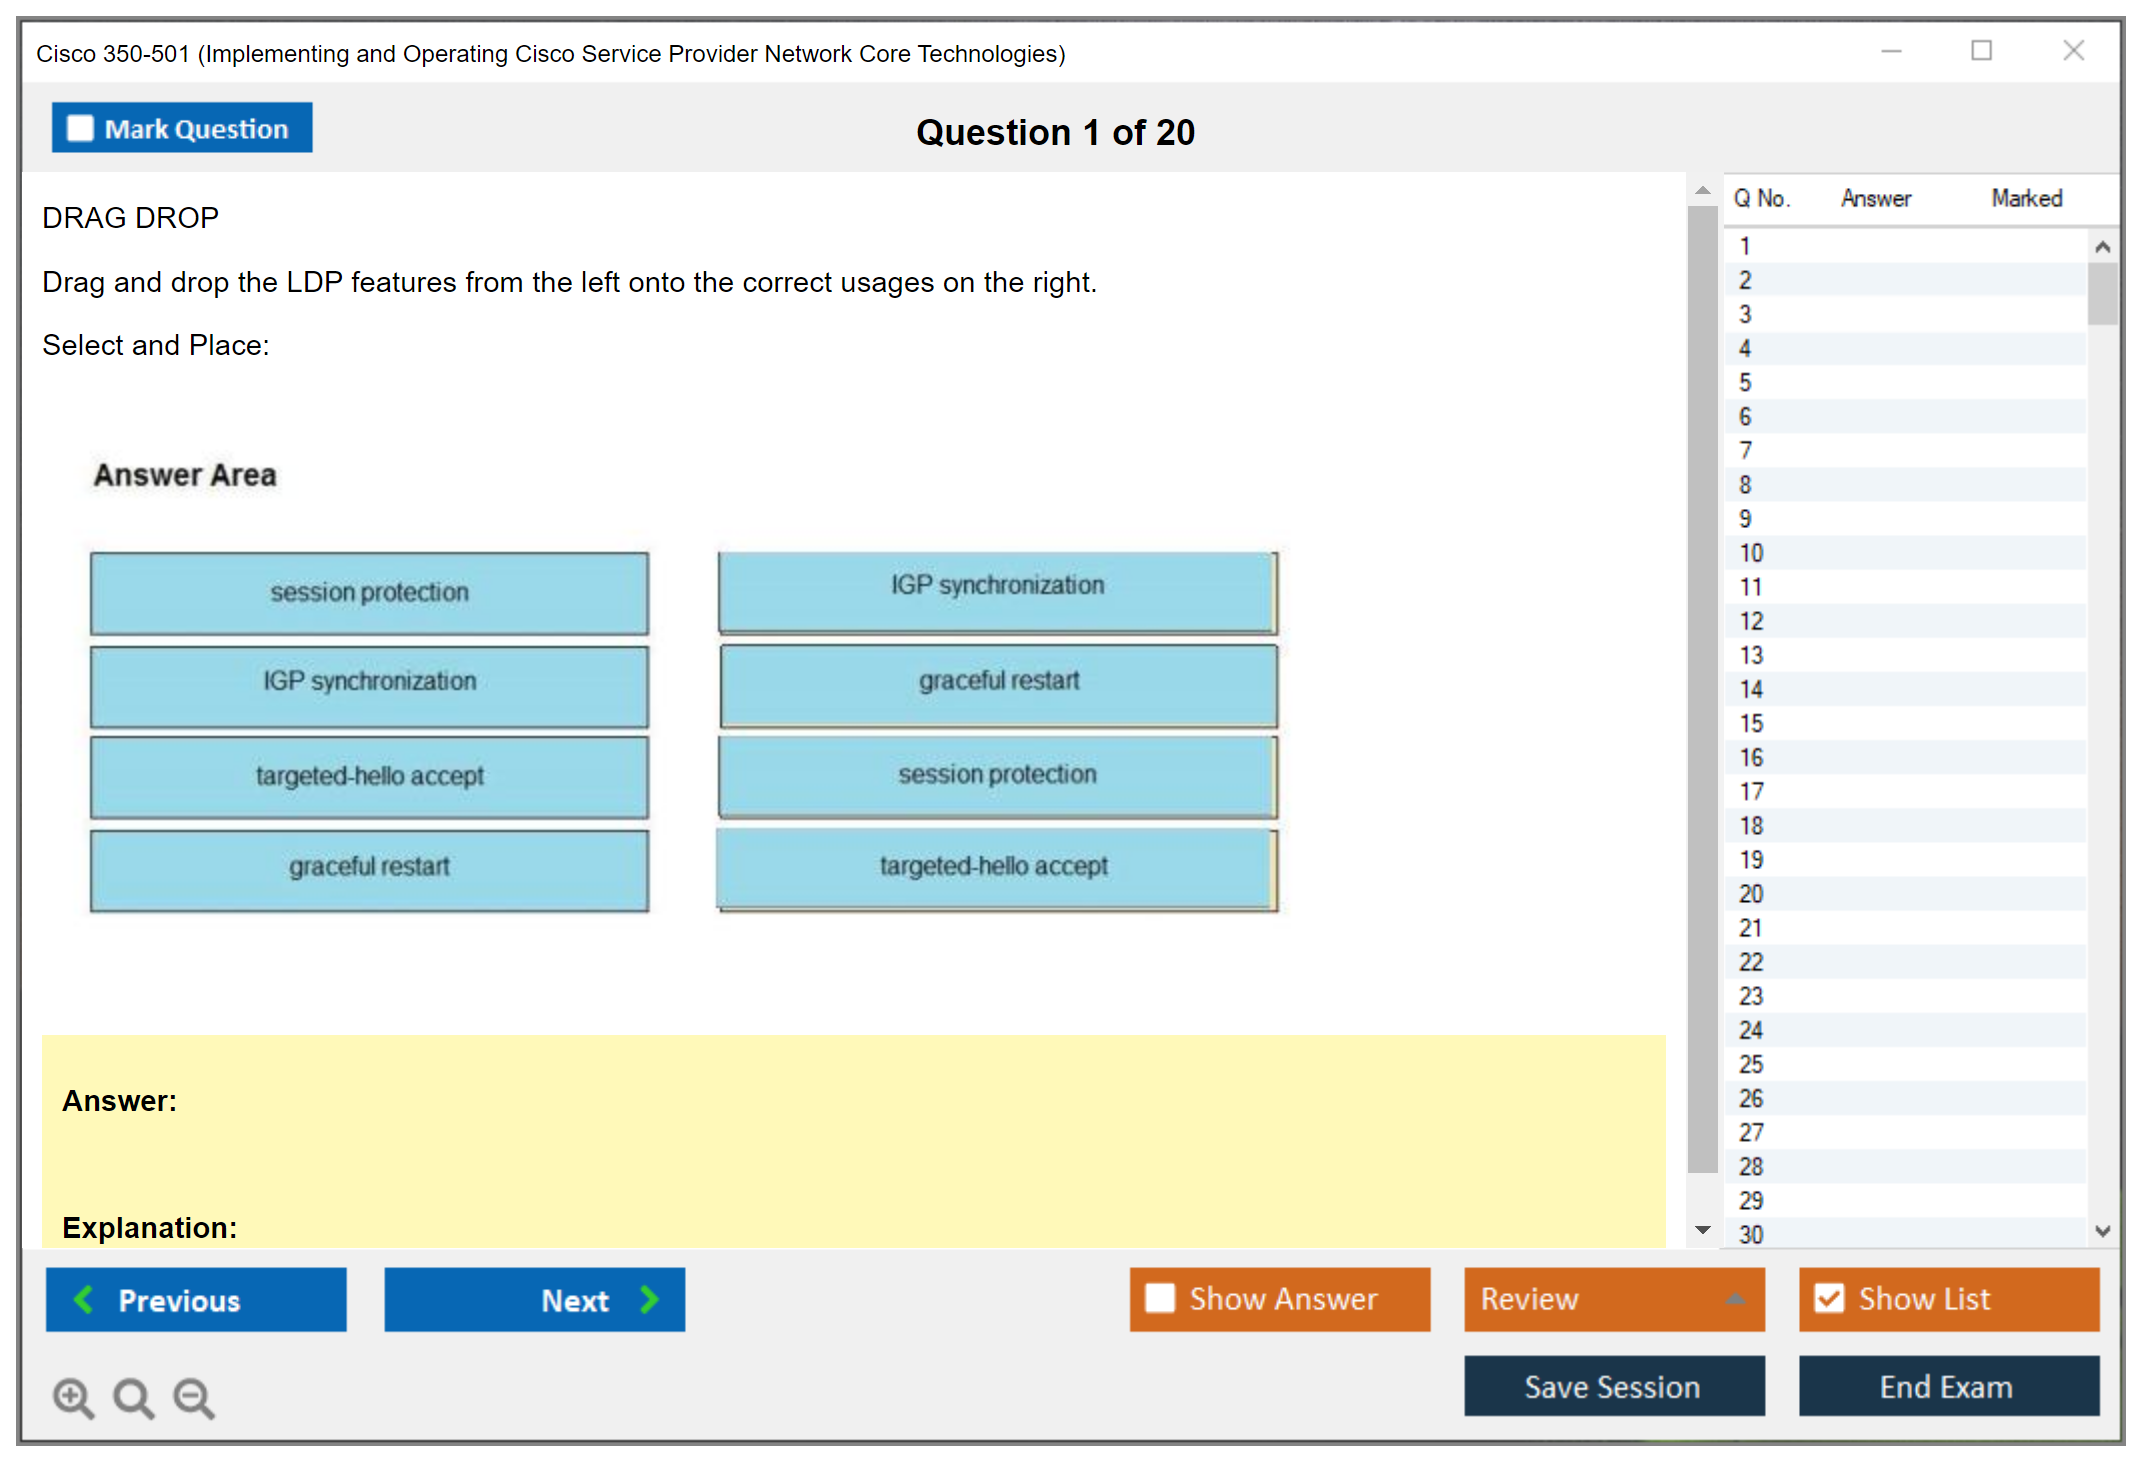Click the green left arrow on Previous
This screenshot has height=1470, width=2150.
84,1299
